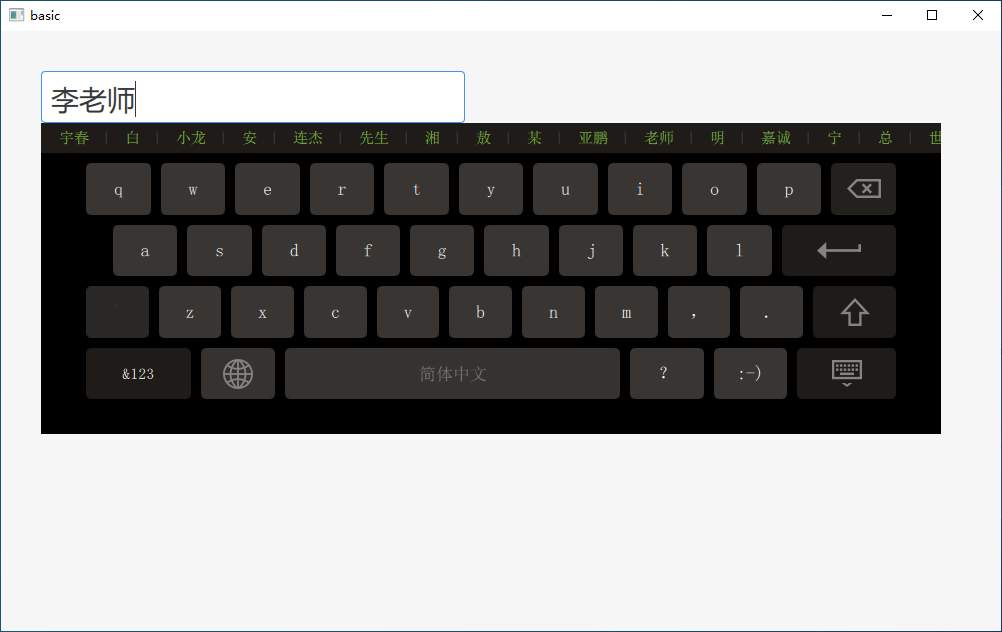Hit the enter arrow key
The width and height of the screenshot is (1002, 632).
click(x=838, y=250)
